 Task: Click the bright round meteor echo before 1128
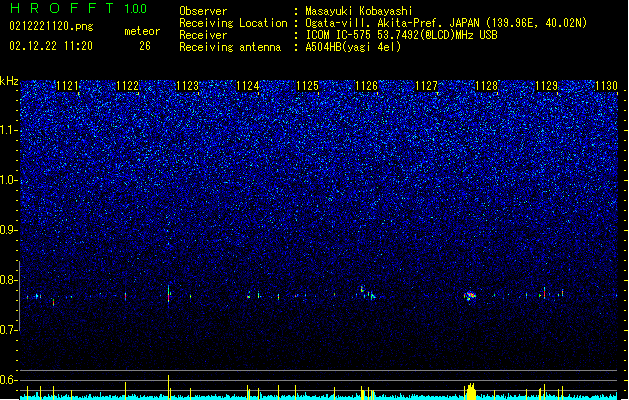tap(470, 296)
